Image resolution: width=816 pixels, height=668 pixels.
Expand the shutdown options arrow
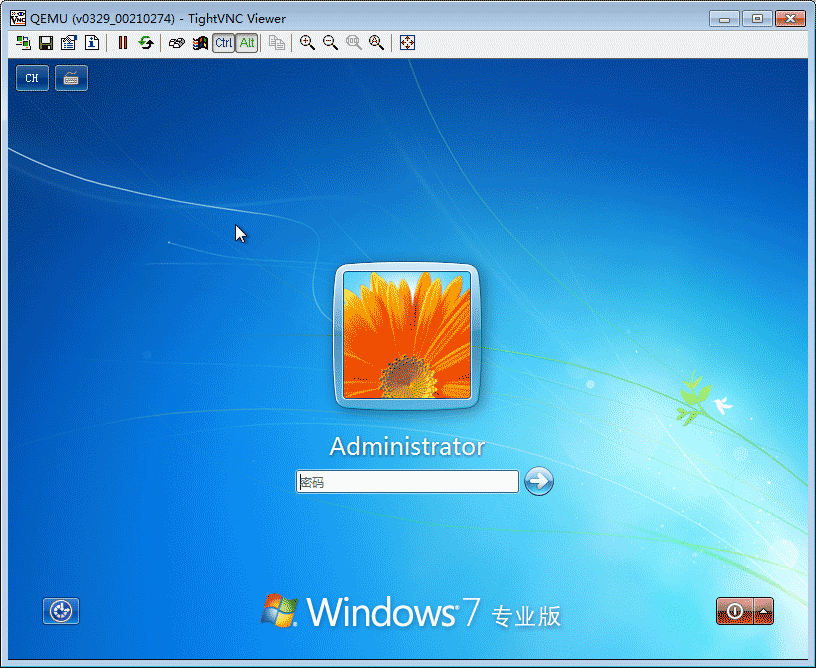[x=763, y=611]
